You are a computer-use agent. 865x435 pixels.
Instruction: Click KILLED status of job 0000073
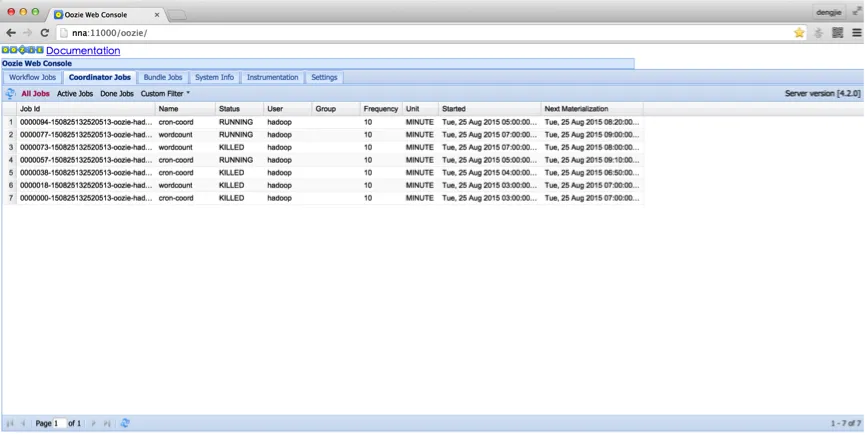[231, 147]
